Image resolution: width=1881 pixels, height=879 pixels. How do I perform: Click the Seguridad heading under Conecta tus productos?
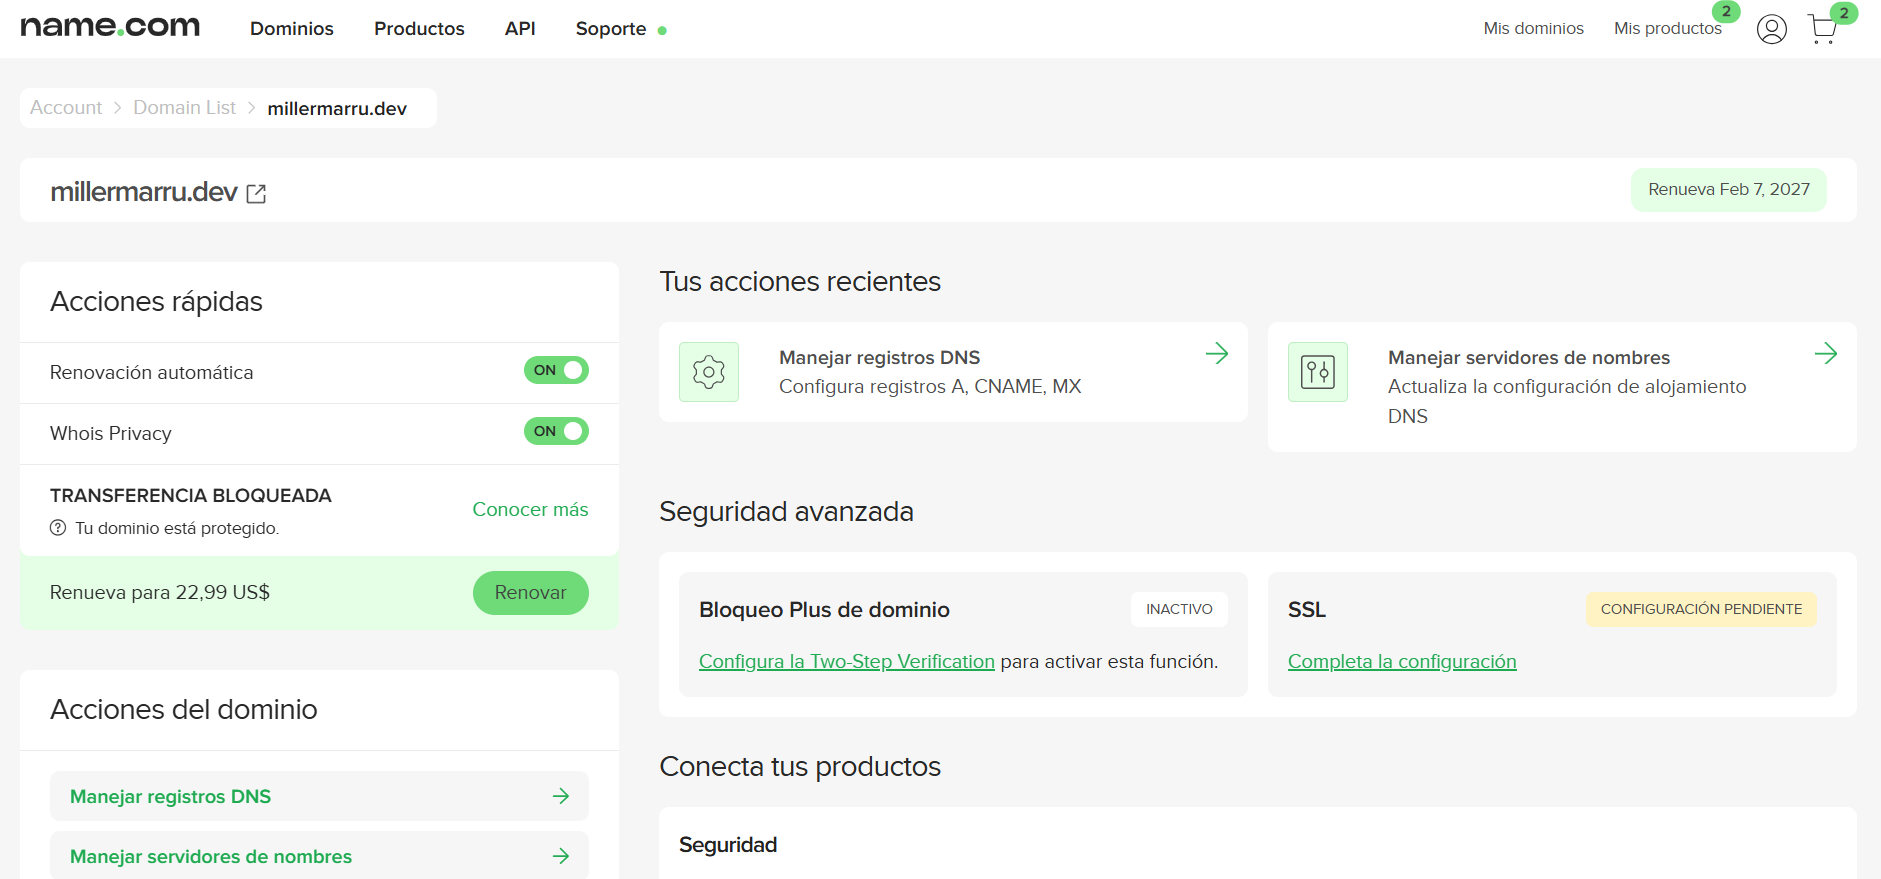point(728,845)
